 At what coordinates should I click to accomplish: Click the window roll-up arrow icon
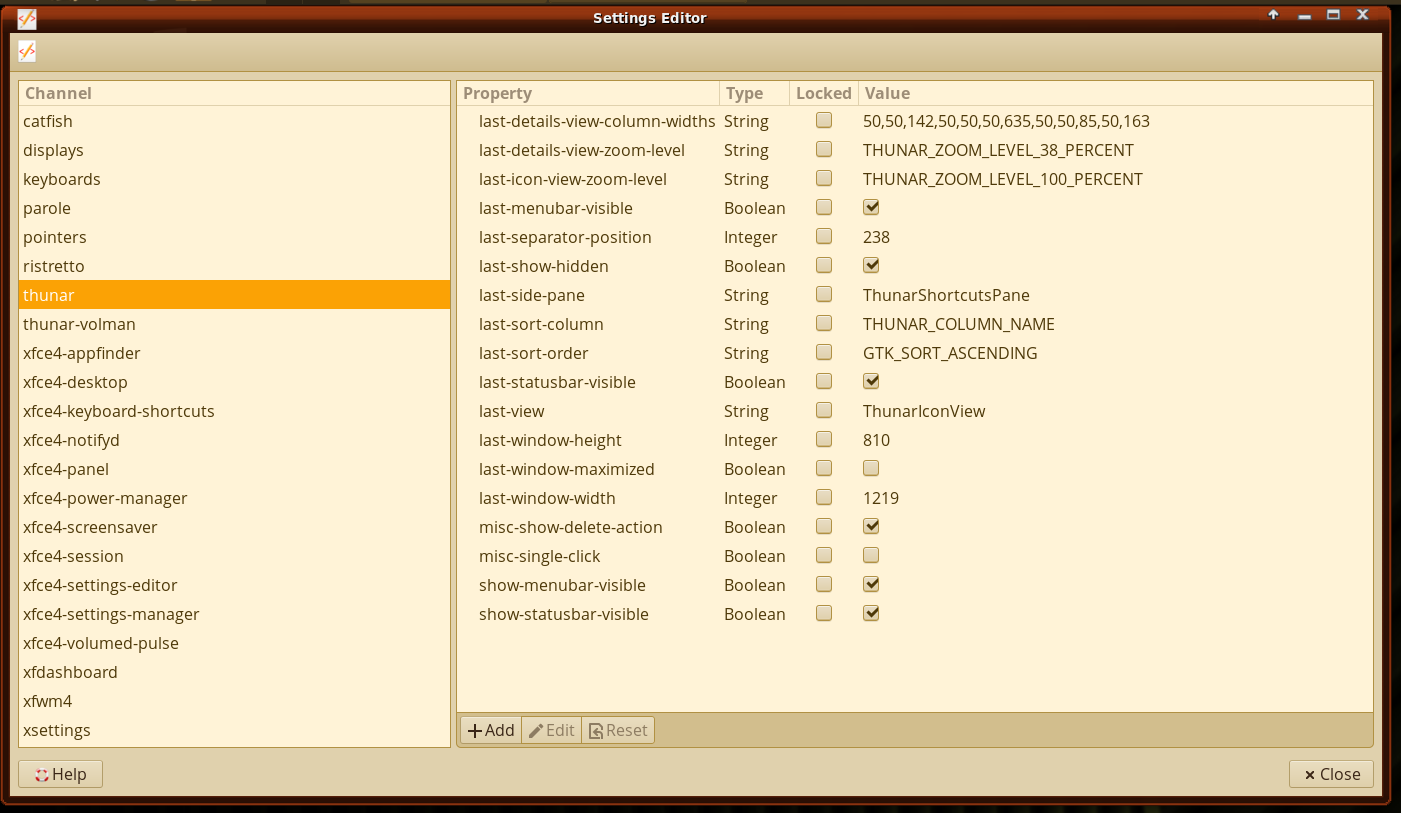[x=1273, y=15]
